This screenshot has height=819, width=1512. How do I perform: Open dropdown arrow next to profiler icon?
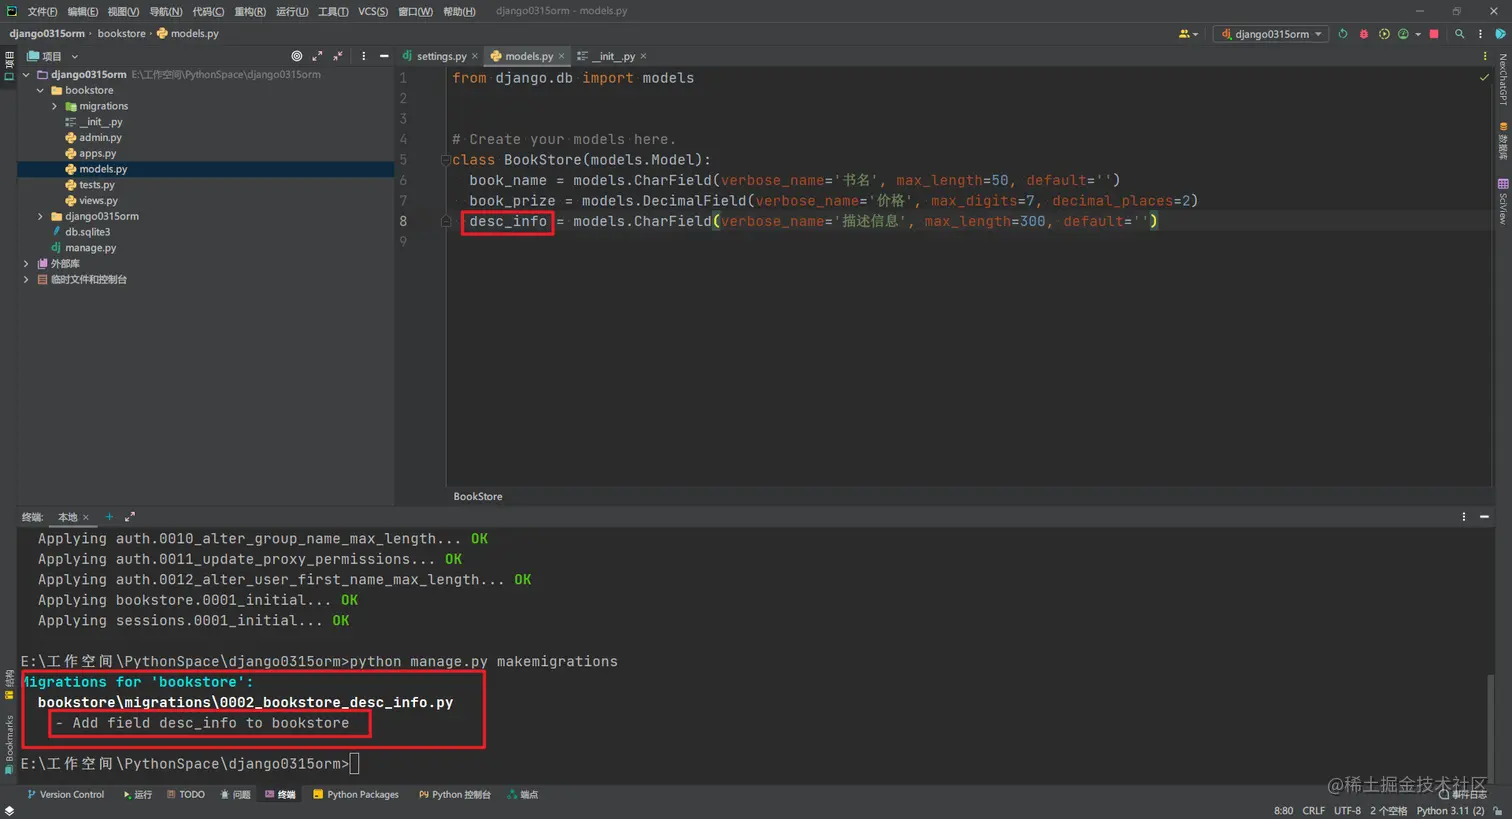1418,34
